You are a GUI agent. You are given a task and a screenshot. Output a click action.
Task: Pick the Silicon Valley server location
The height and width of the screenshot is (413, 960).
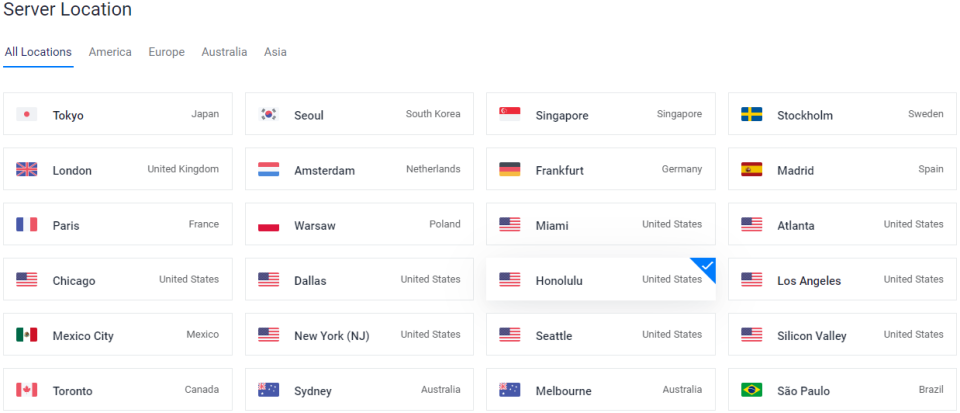(842, 334)
